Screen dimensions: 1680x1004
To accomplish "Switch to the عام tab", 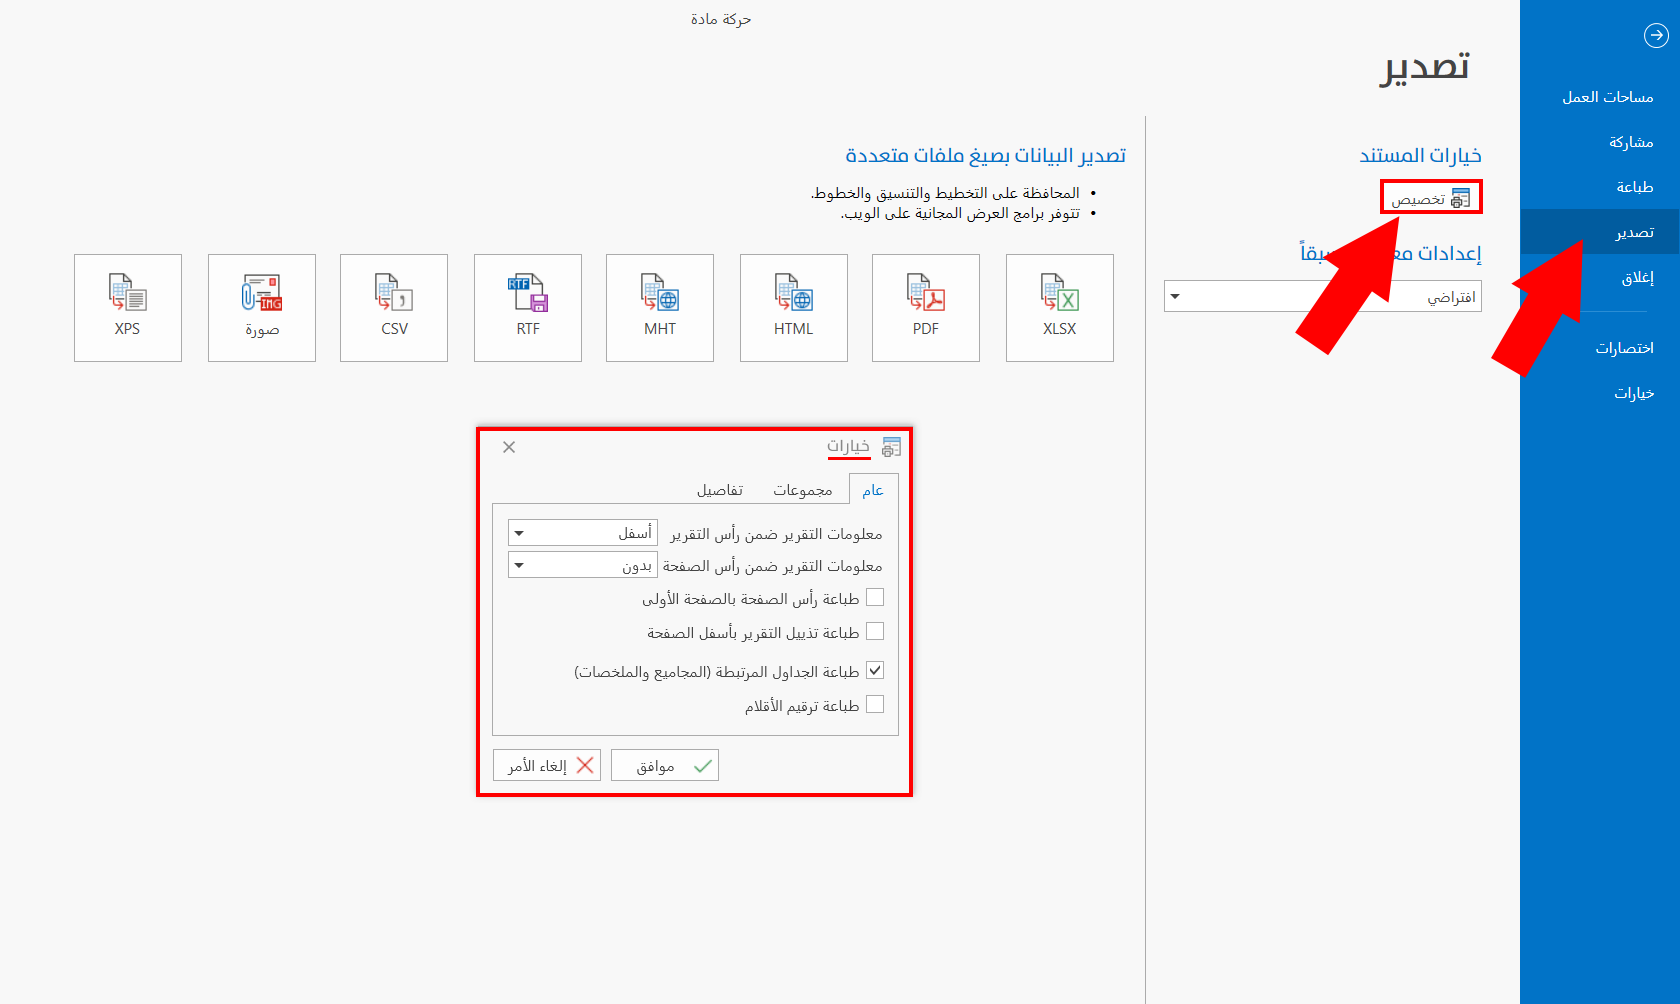I will 873,489.
